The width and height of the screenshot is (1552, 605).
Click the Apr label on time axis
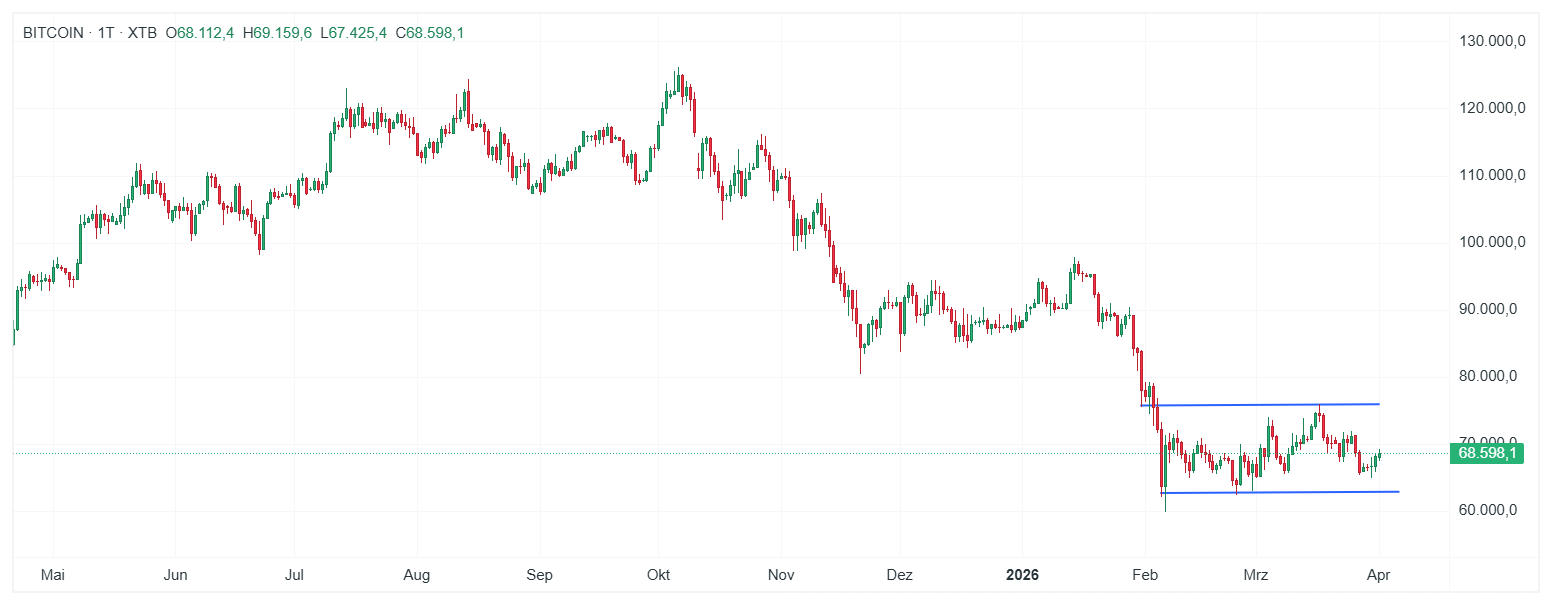point(1377,575)
